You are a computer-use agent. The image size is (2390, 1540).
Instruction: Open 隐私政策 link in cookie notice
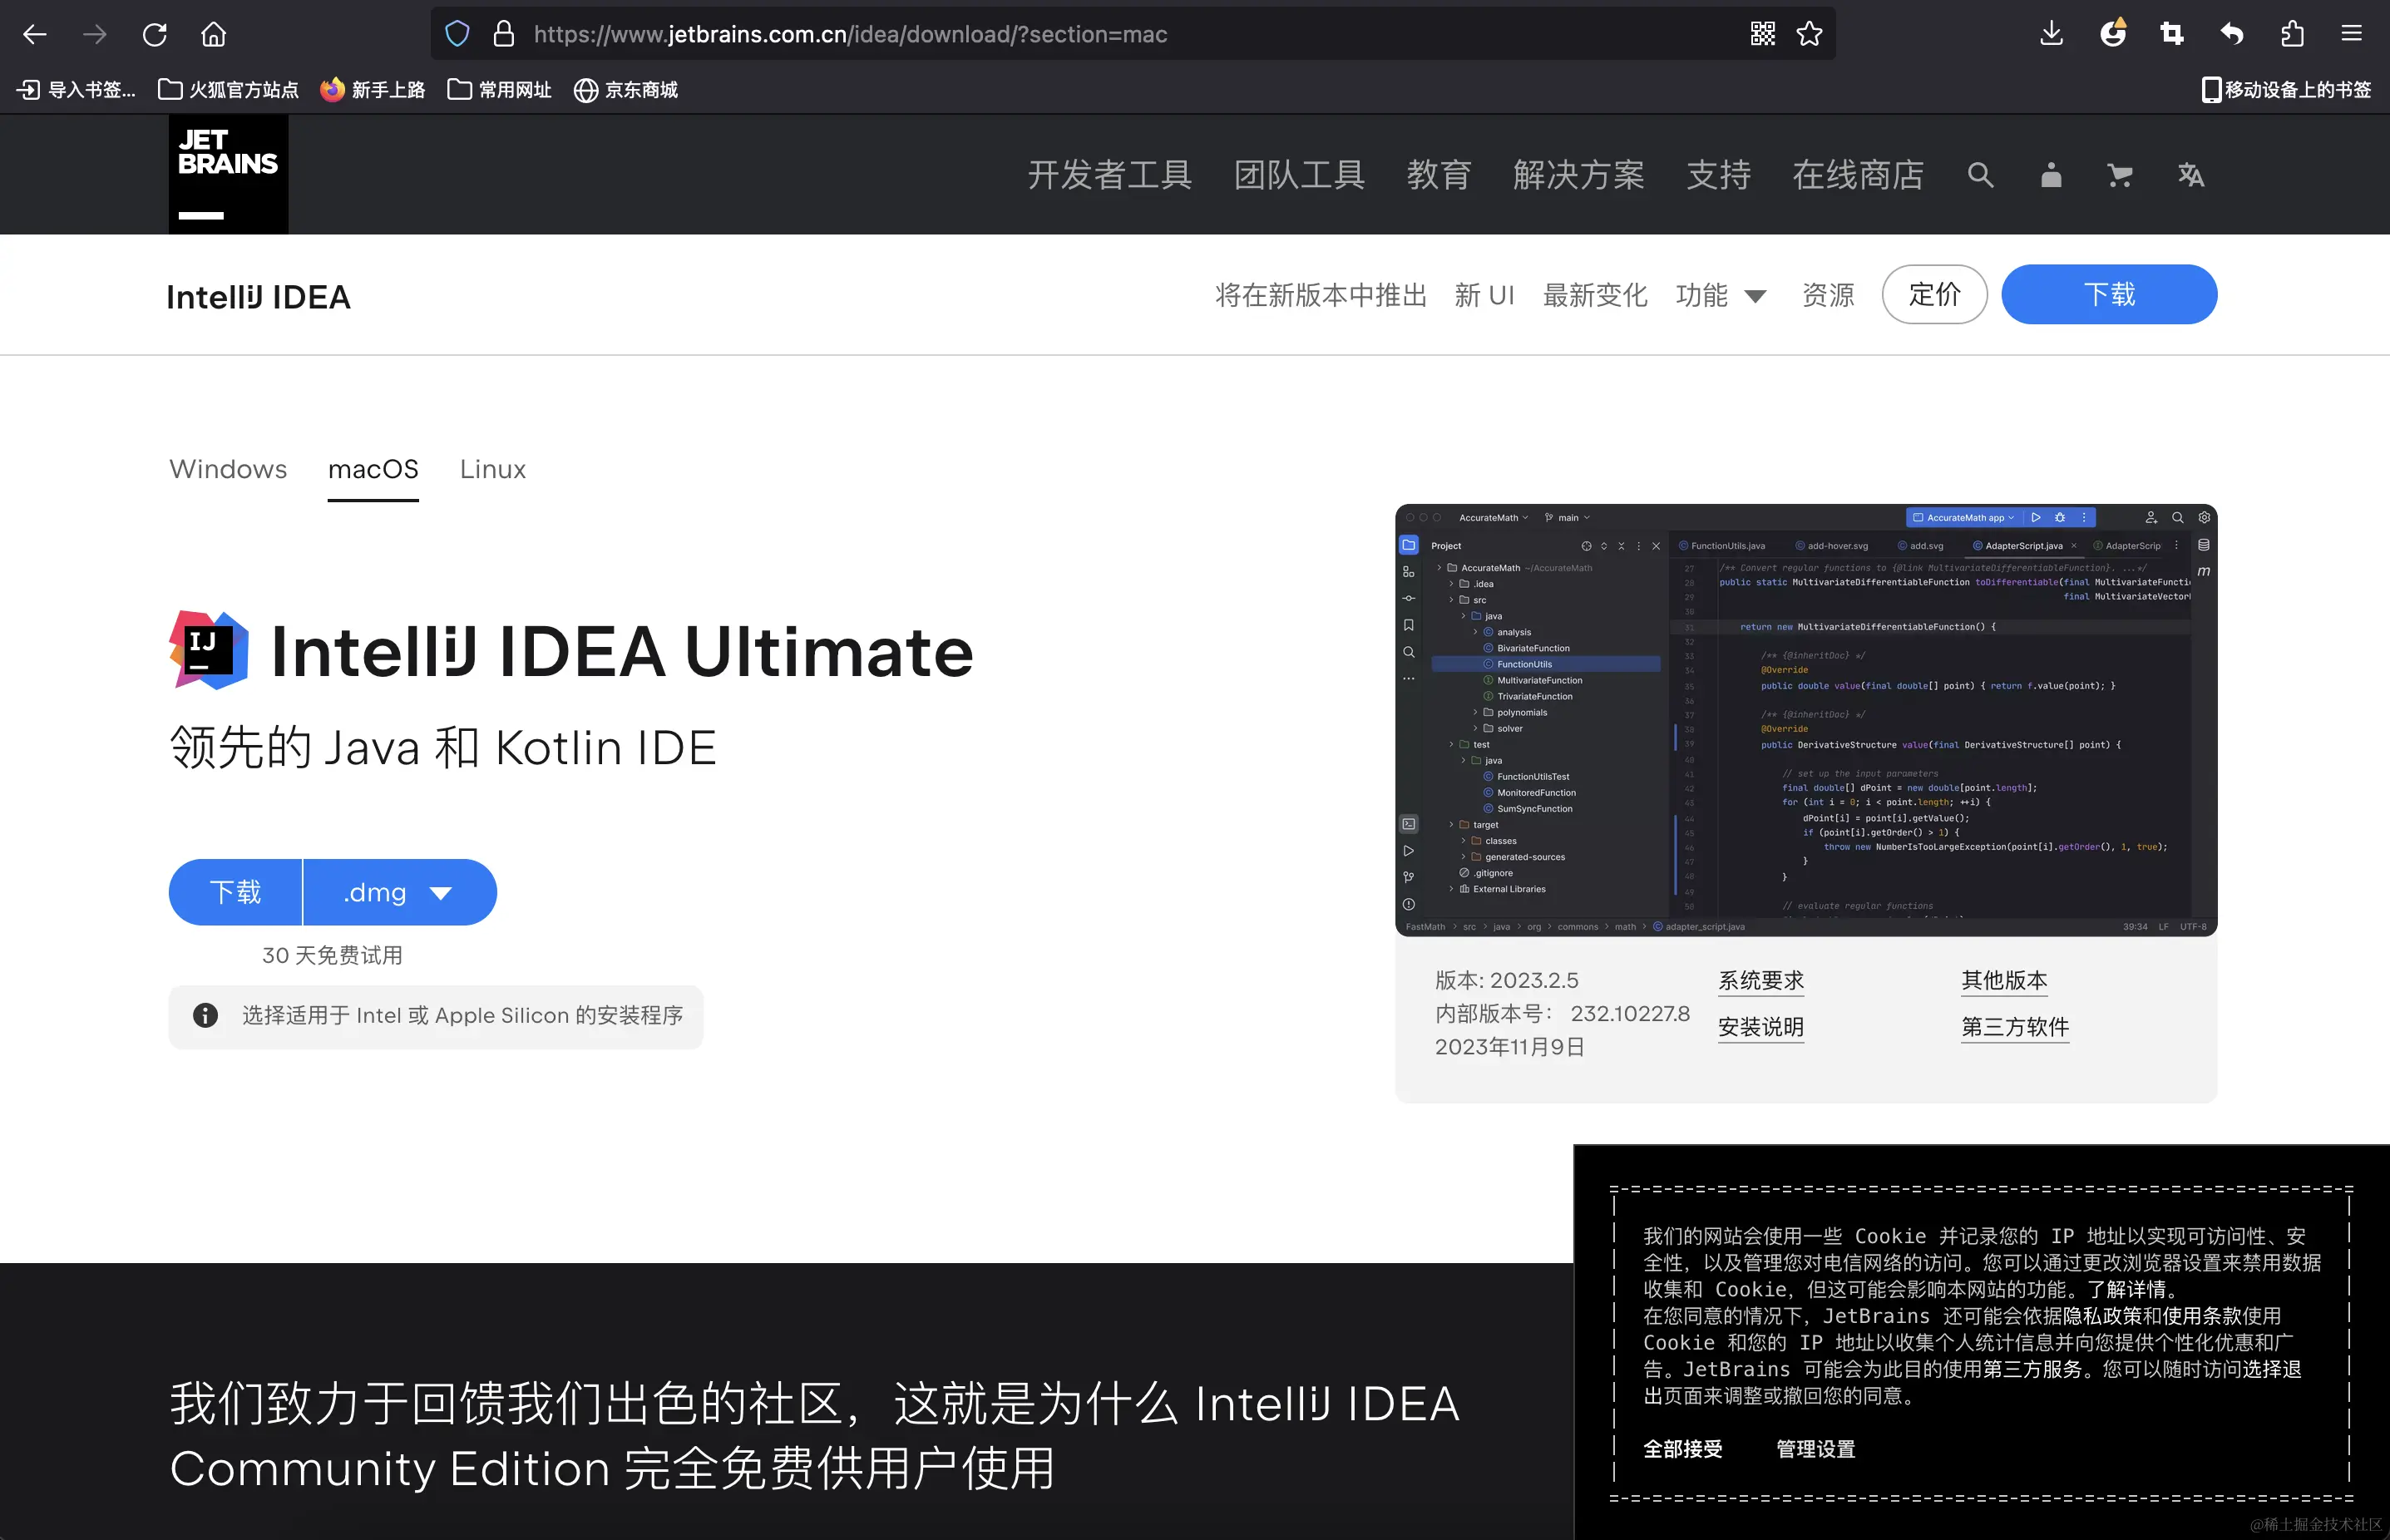pyautogui.click(x=2102, y=1316)
